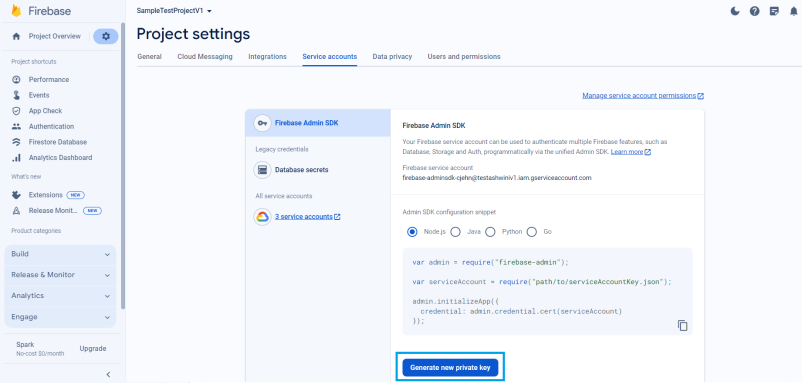Collapse the sidebar with left chevron
Screen dimensions: 802x383
(x=108, y=374)
